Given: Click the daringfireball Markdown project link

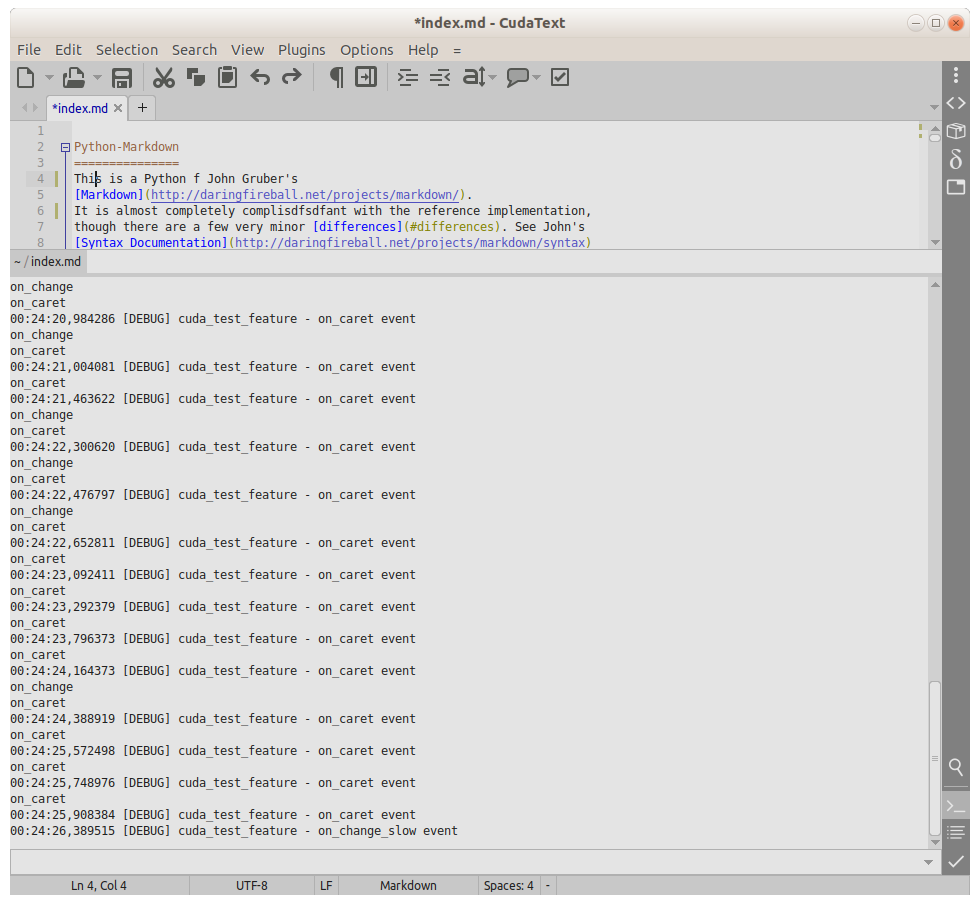Looking at the screenshot, I should (x=305, y=194).
